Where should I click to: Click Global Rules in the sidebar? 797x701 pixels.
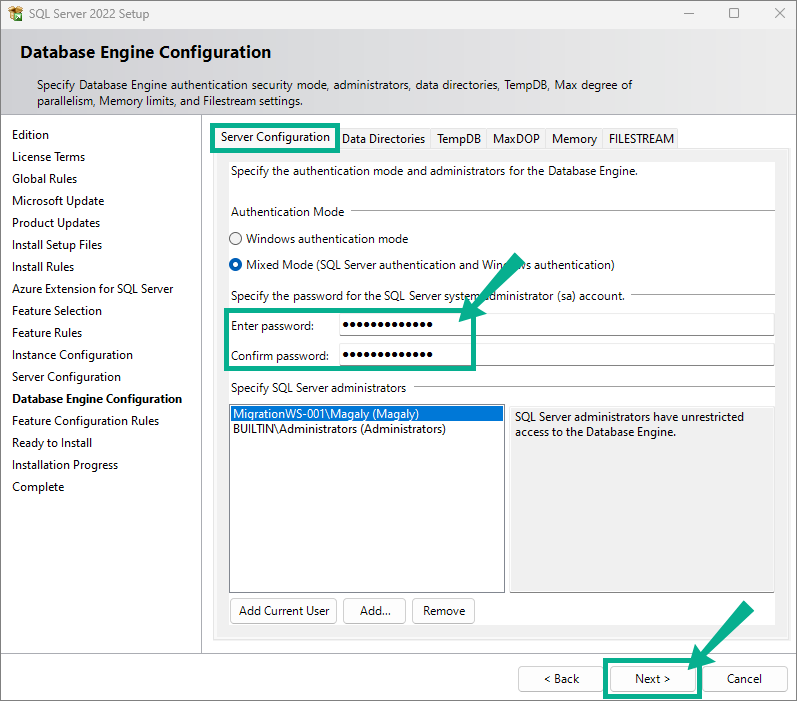[44, 179]
